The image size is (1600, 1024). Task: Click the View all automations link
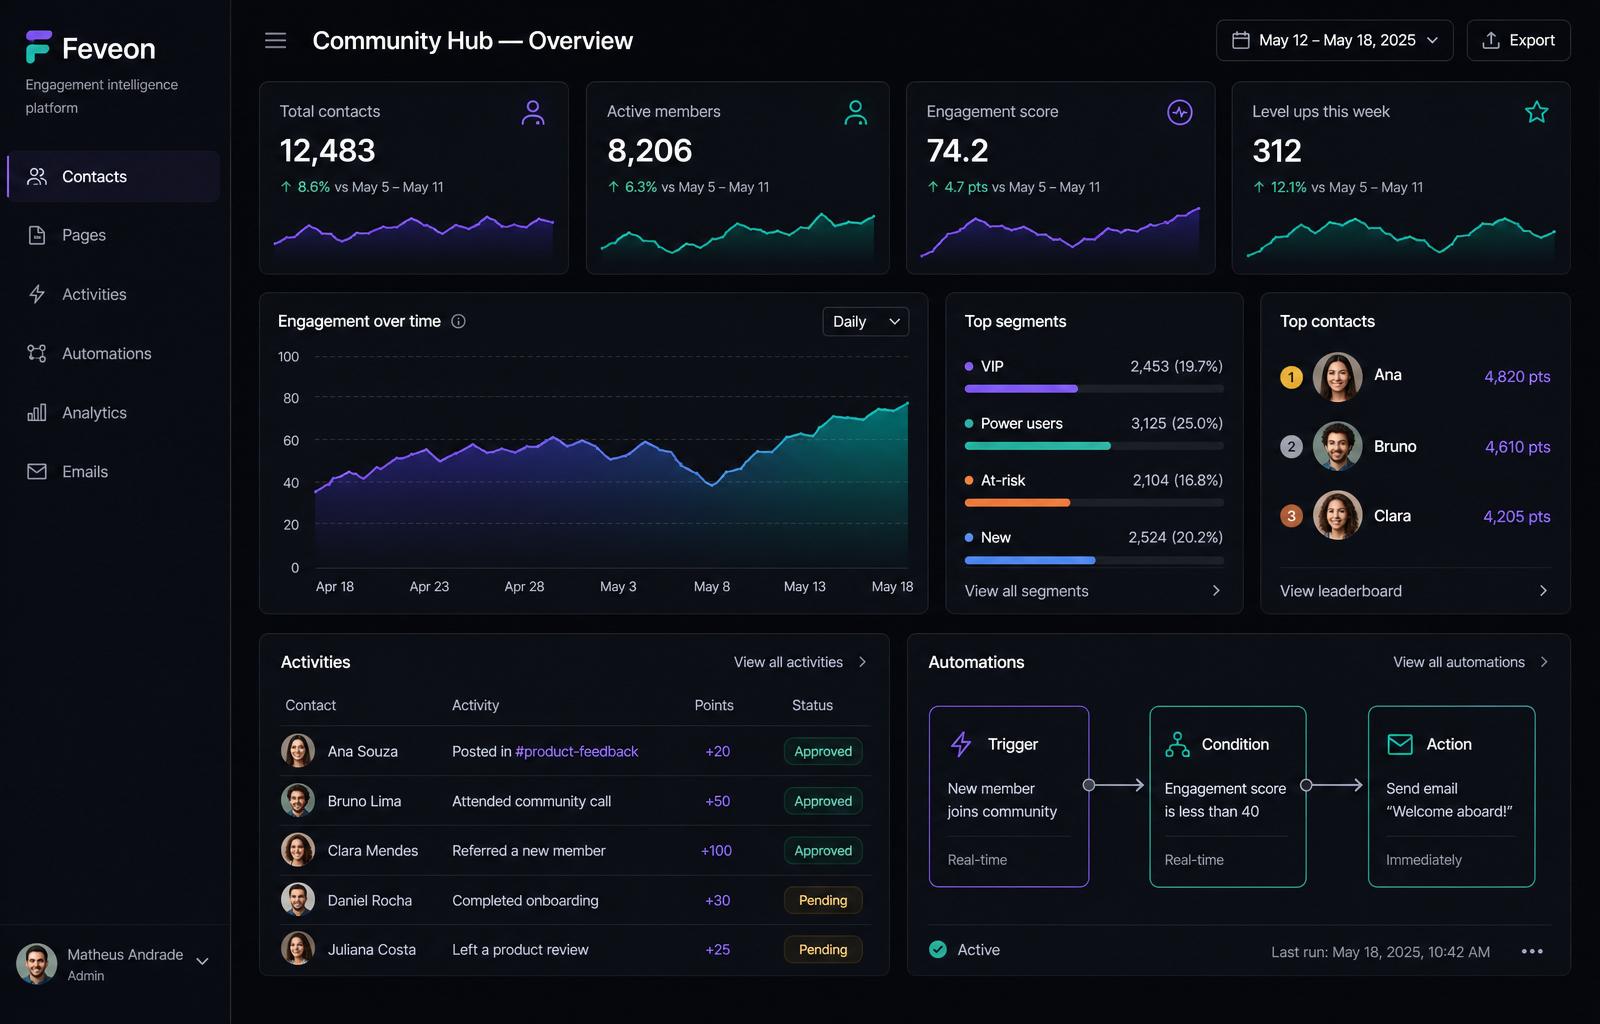pos(1459,662)
